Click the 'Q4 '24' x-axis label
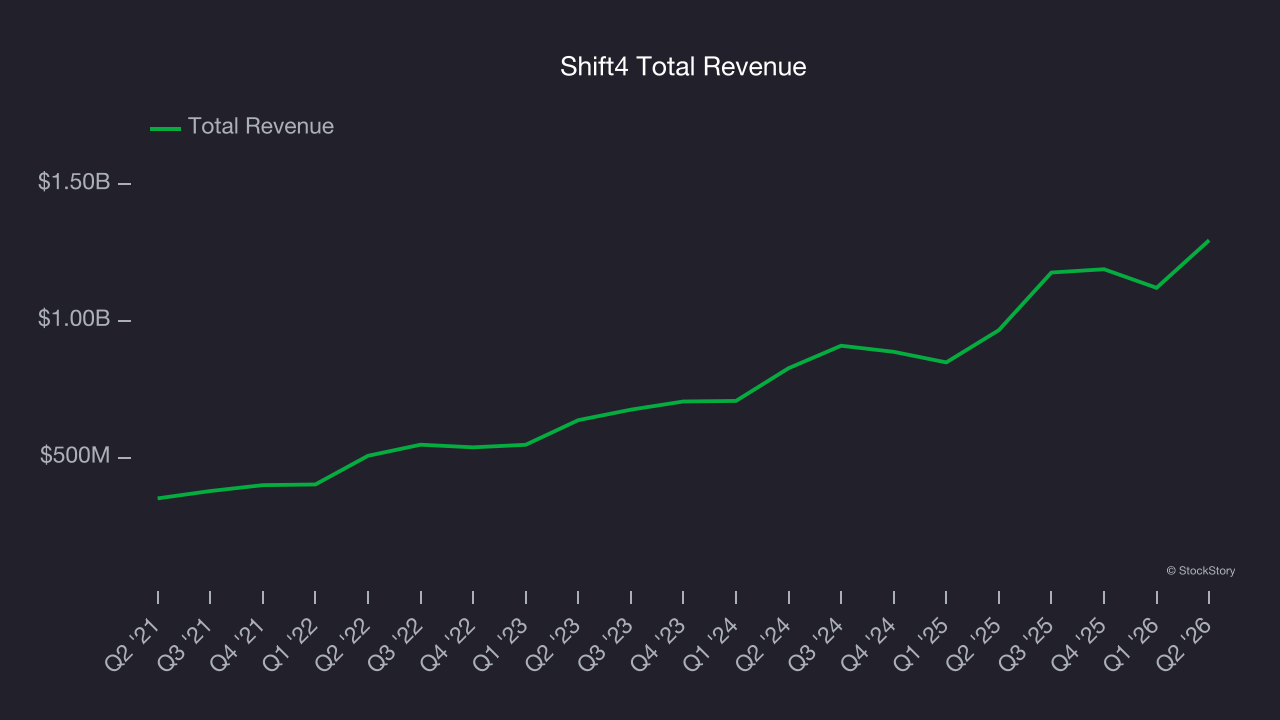 (870, 643)
